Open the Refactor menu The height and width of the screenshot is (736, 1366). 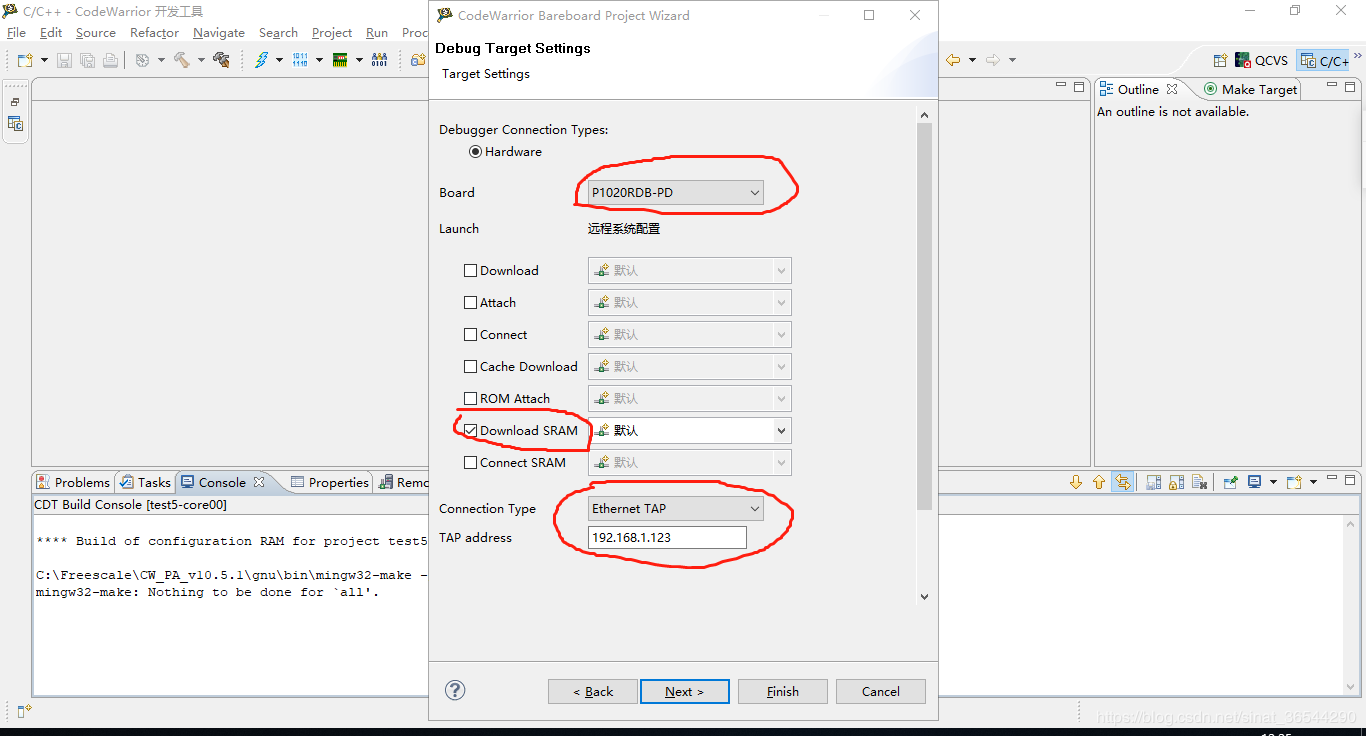click(x=154, y=33)
